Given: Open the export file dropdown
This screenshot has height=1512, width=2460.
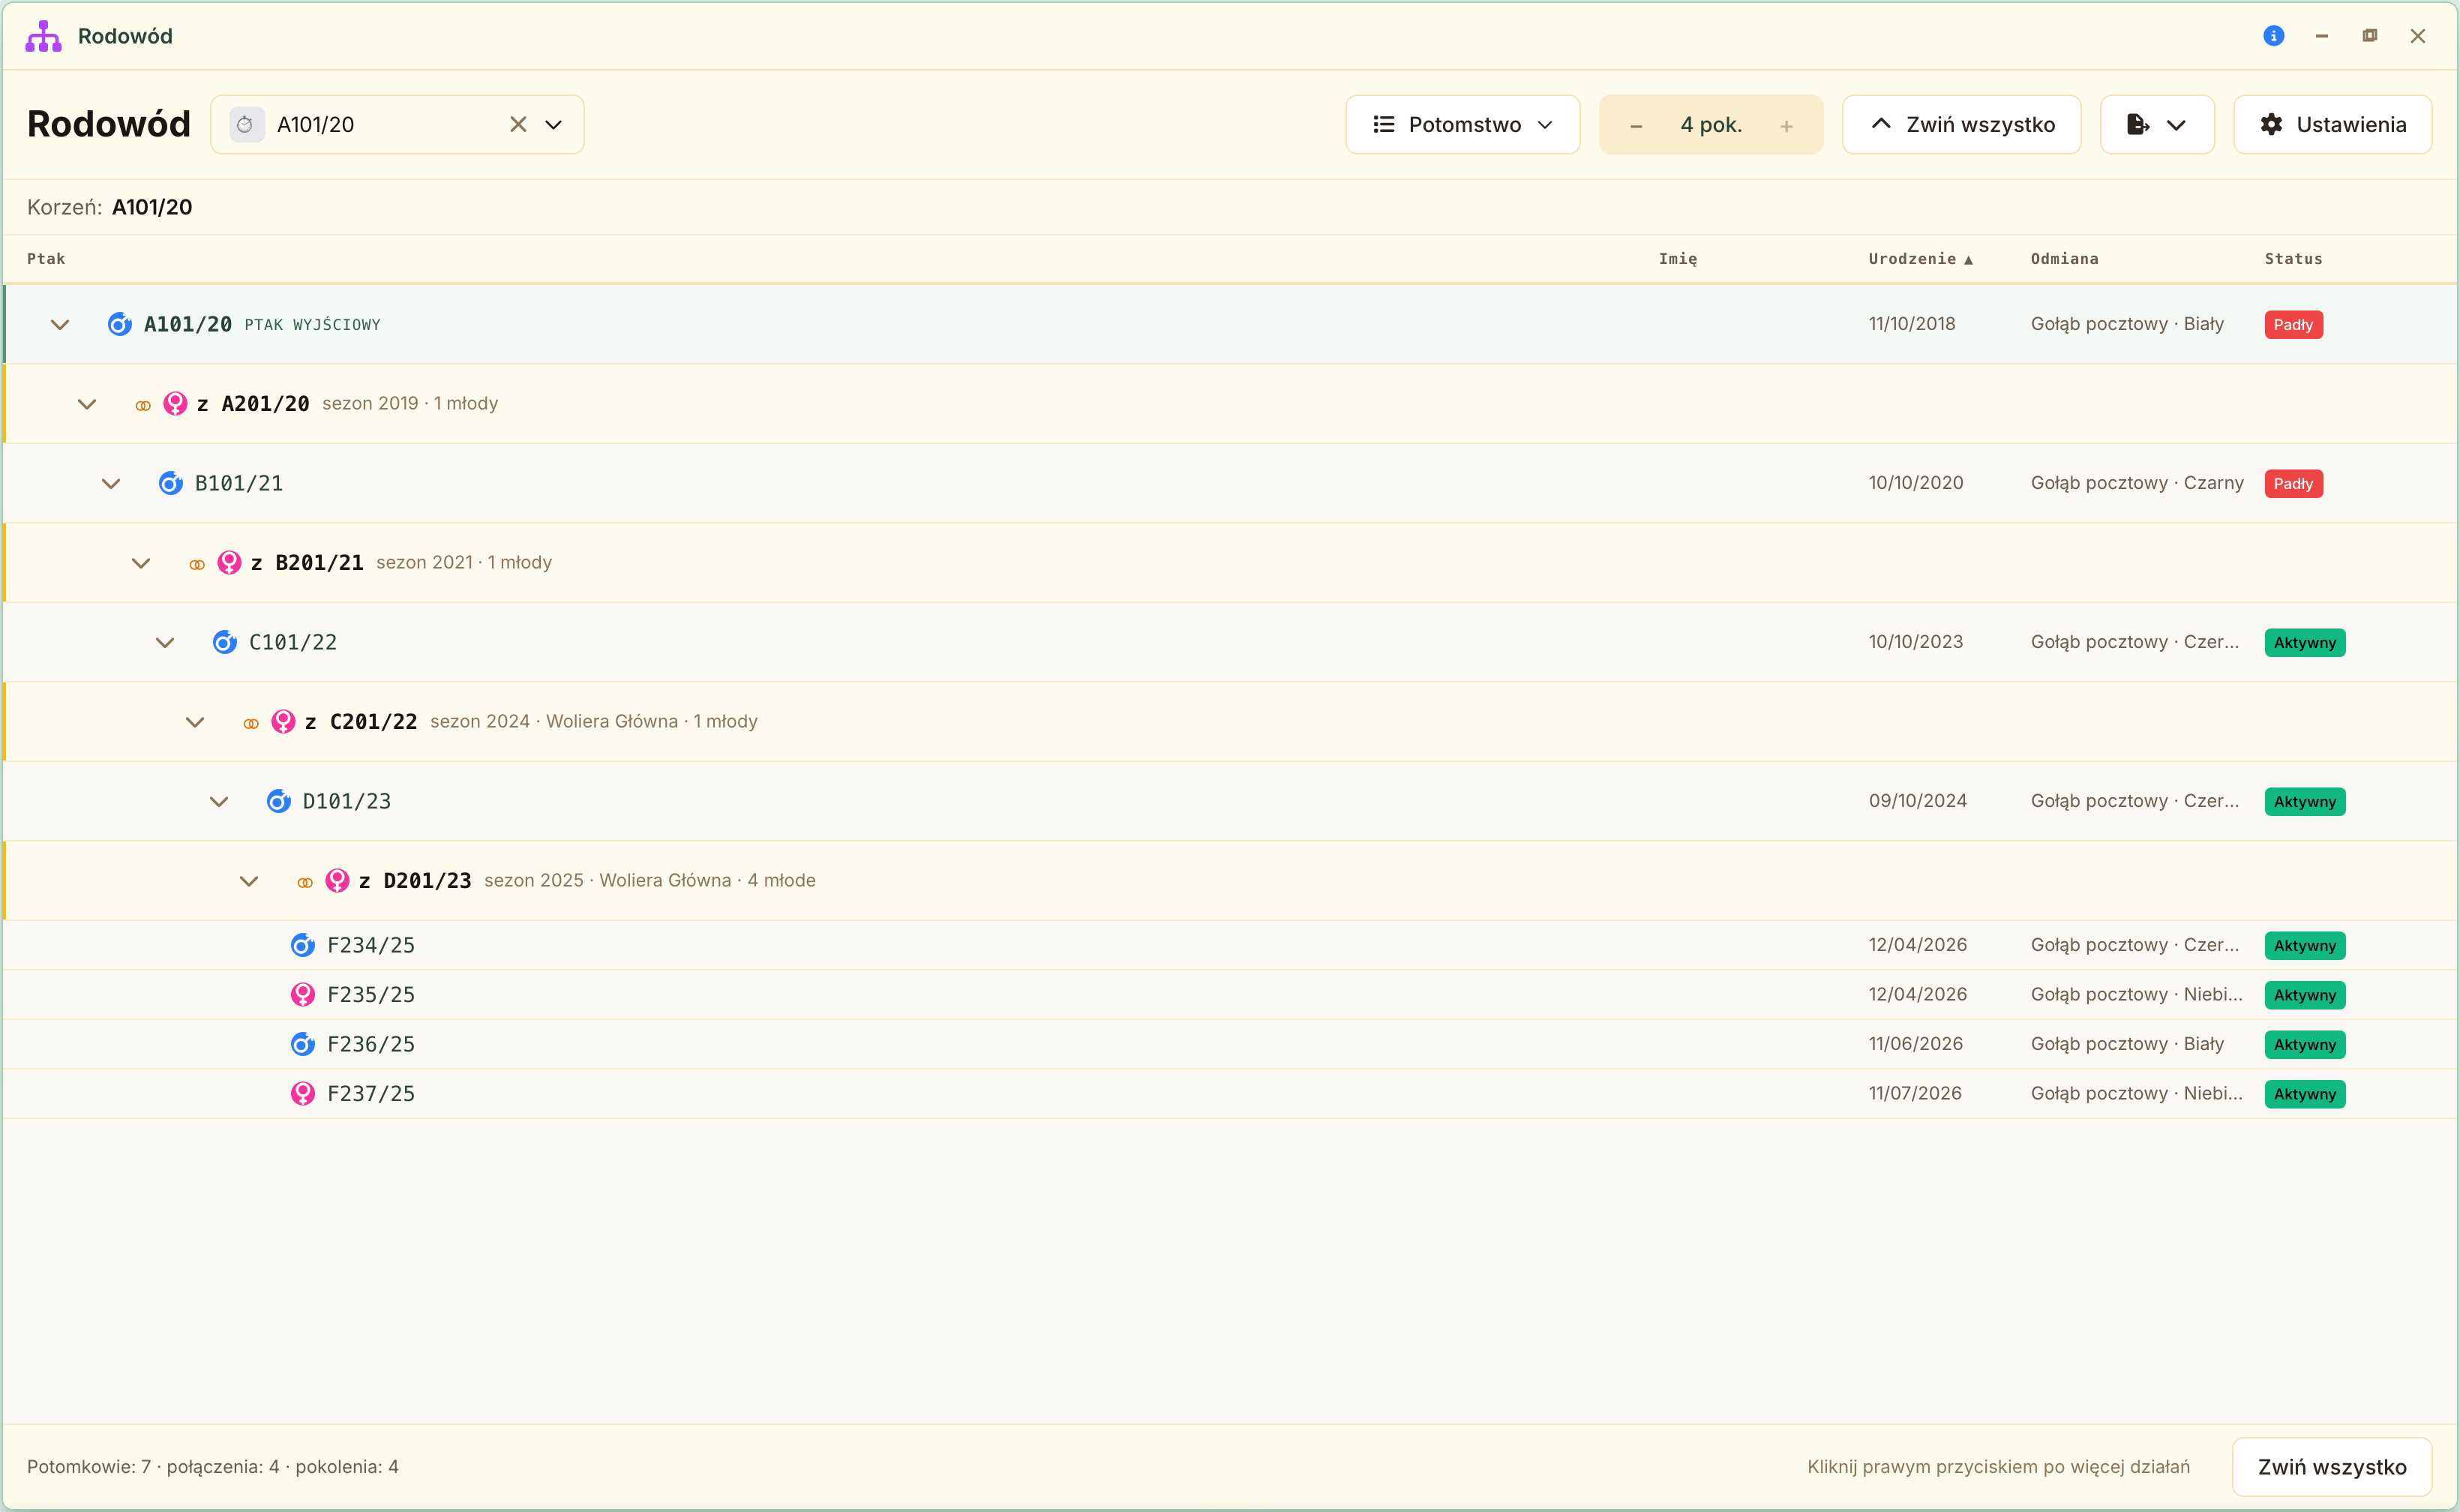Looking at the screenshot, I should [2157, 124].
